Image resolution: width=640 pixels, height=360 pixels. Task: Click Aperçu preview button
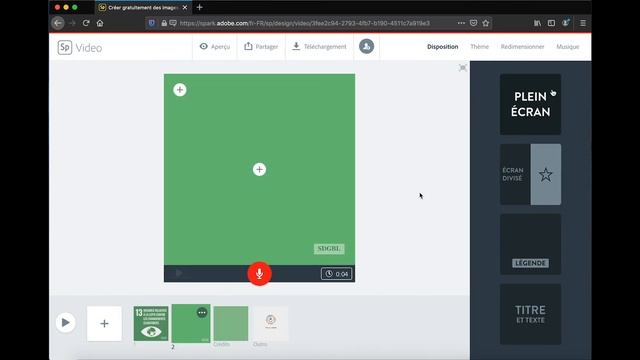pyautogui.click(x=215, y=47)
